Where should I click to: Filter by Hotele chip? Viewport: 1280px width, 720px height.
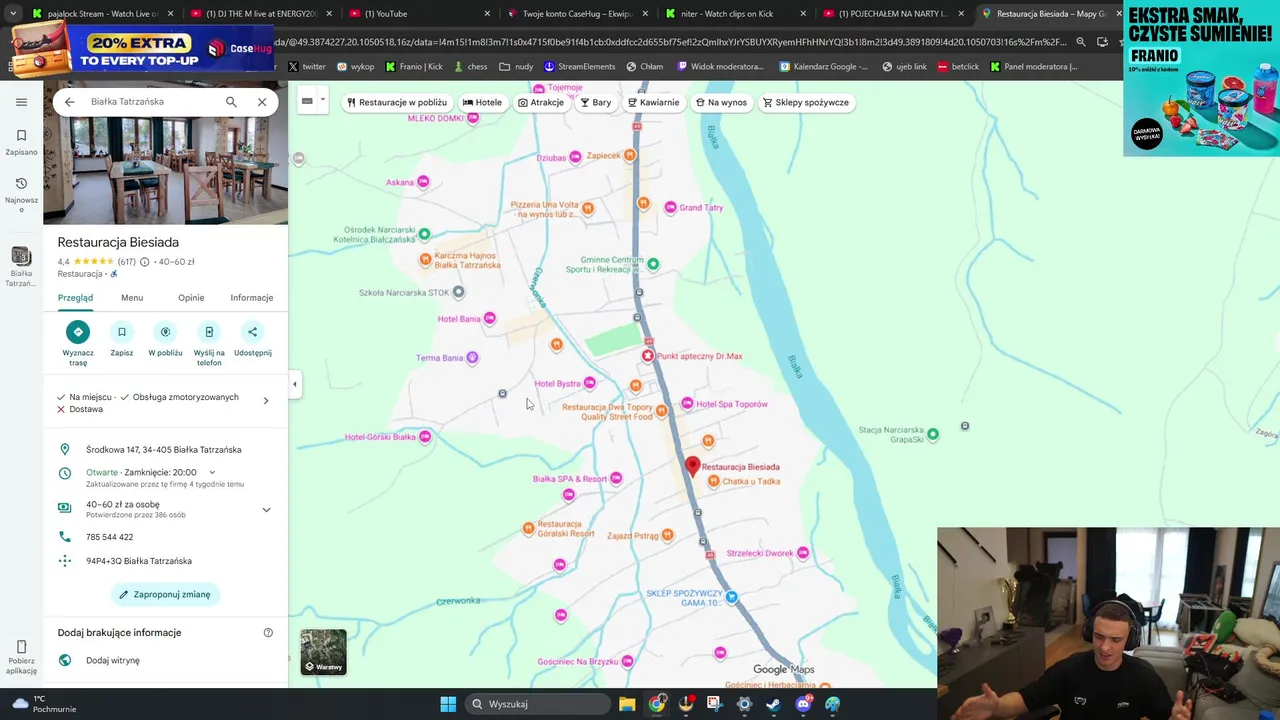pyautogui.click(x=483, y=102)
